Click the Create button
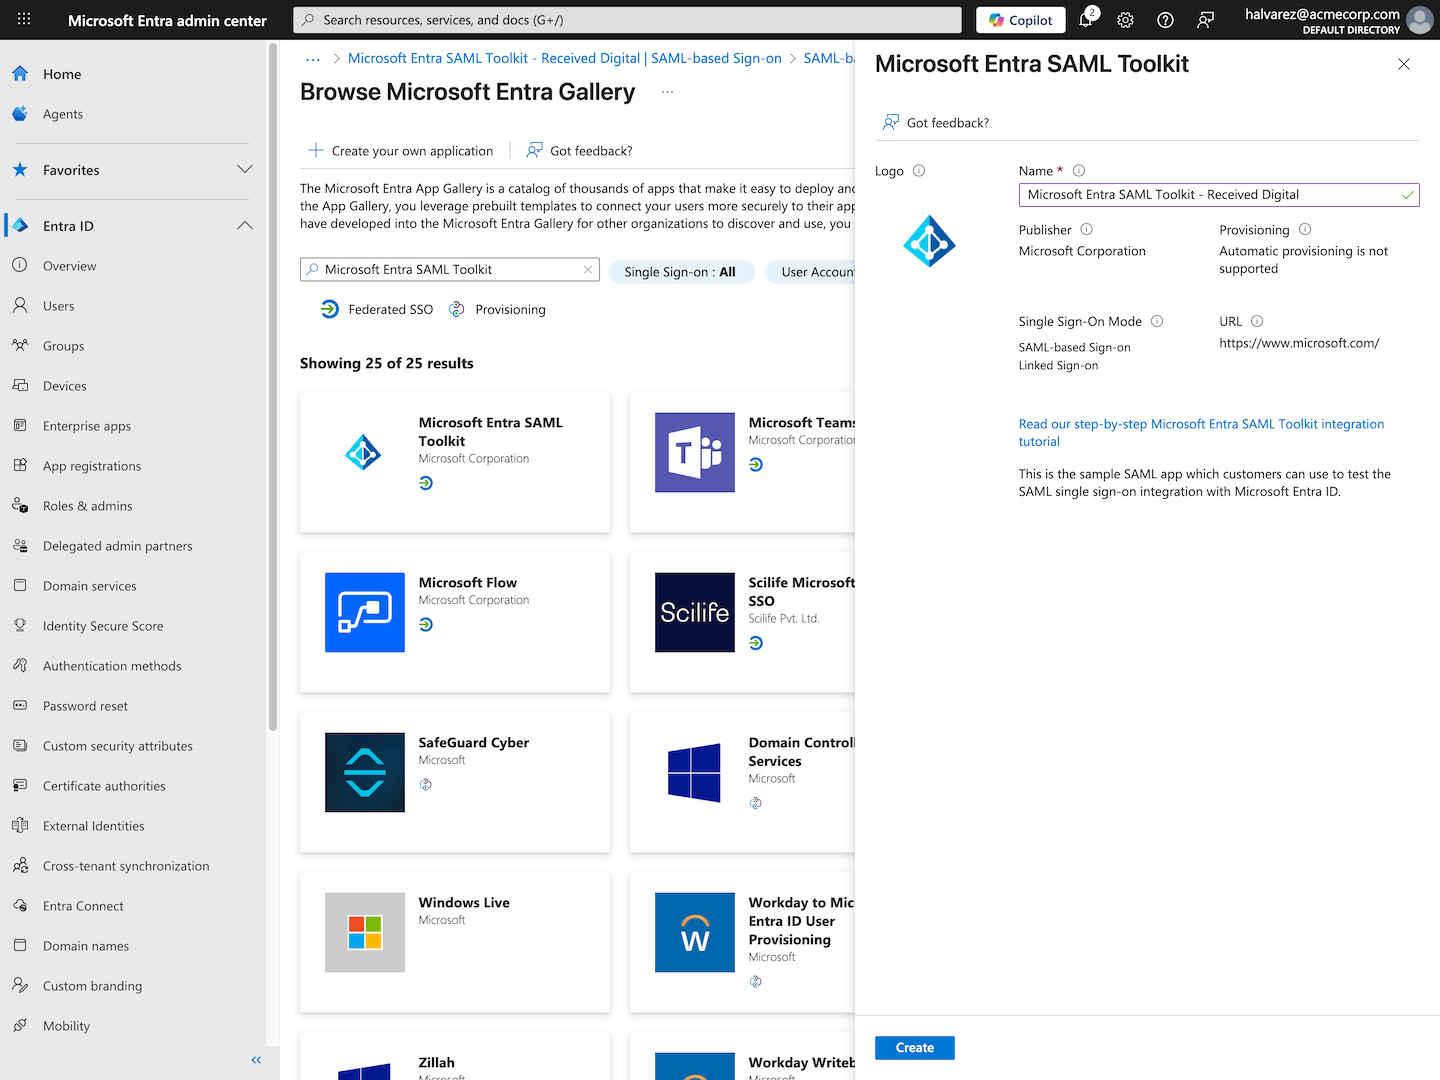 tap(915, 1048)
